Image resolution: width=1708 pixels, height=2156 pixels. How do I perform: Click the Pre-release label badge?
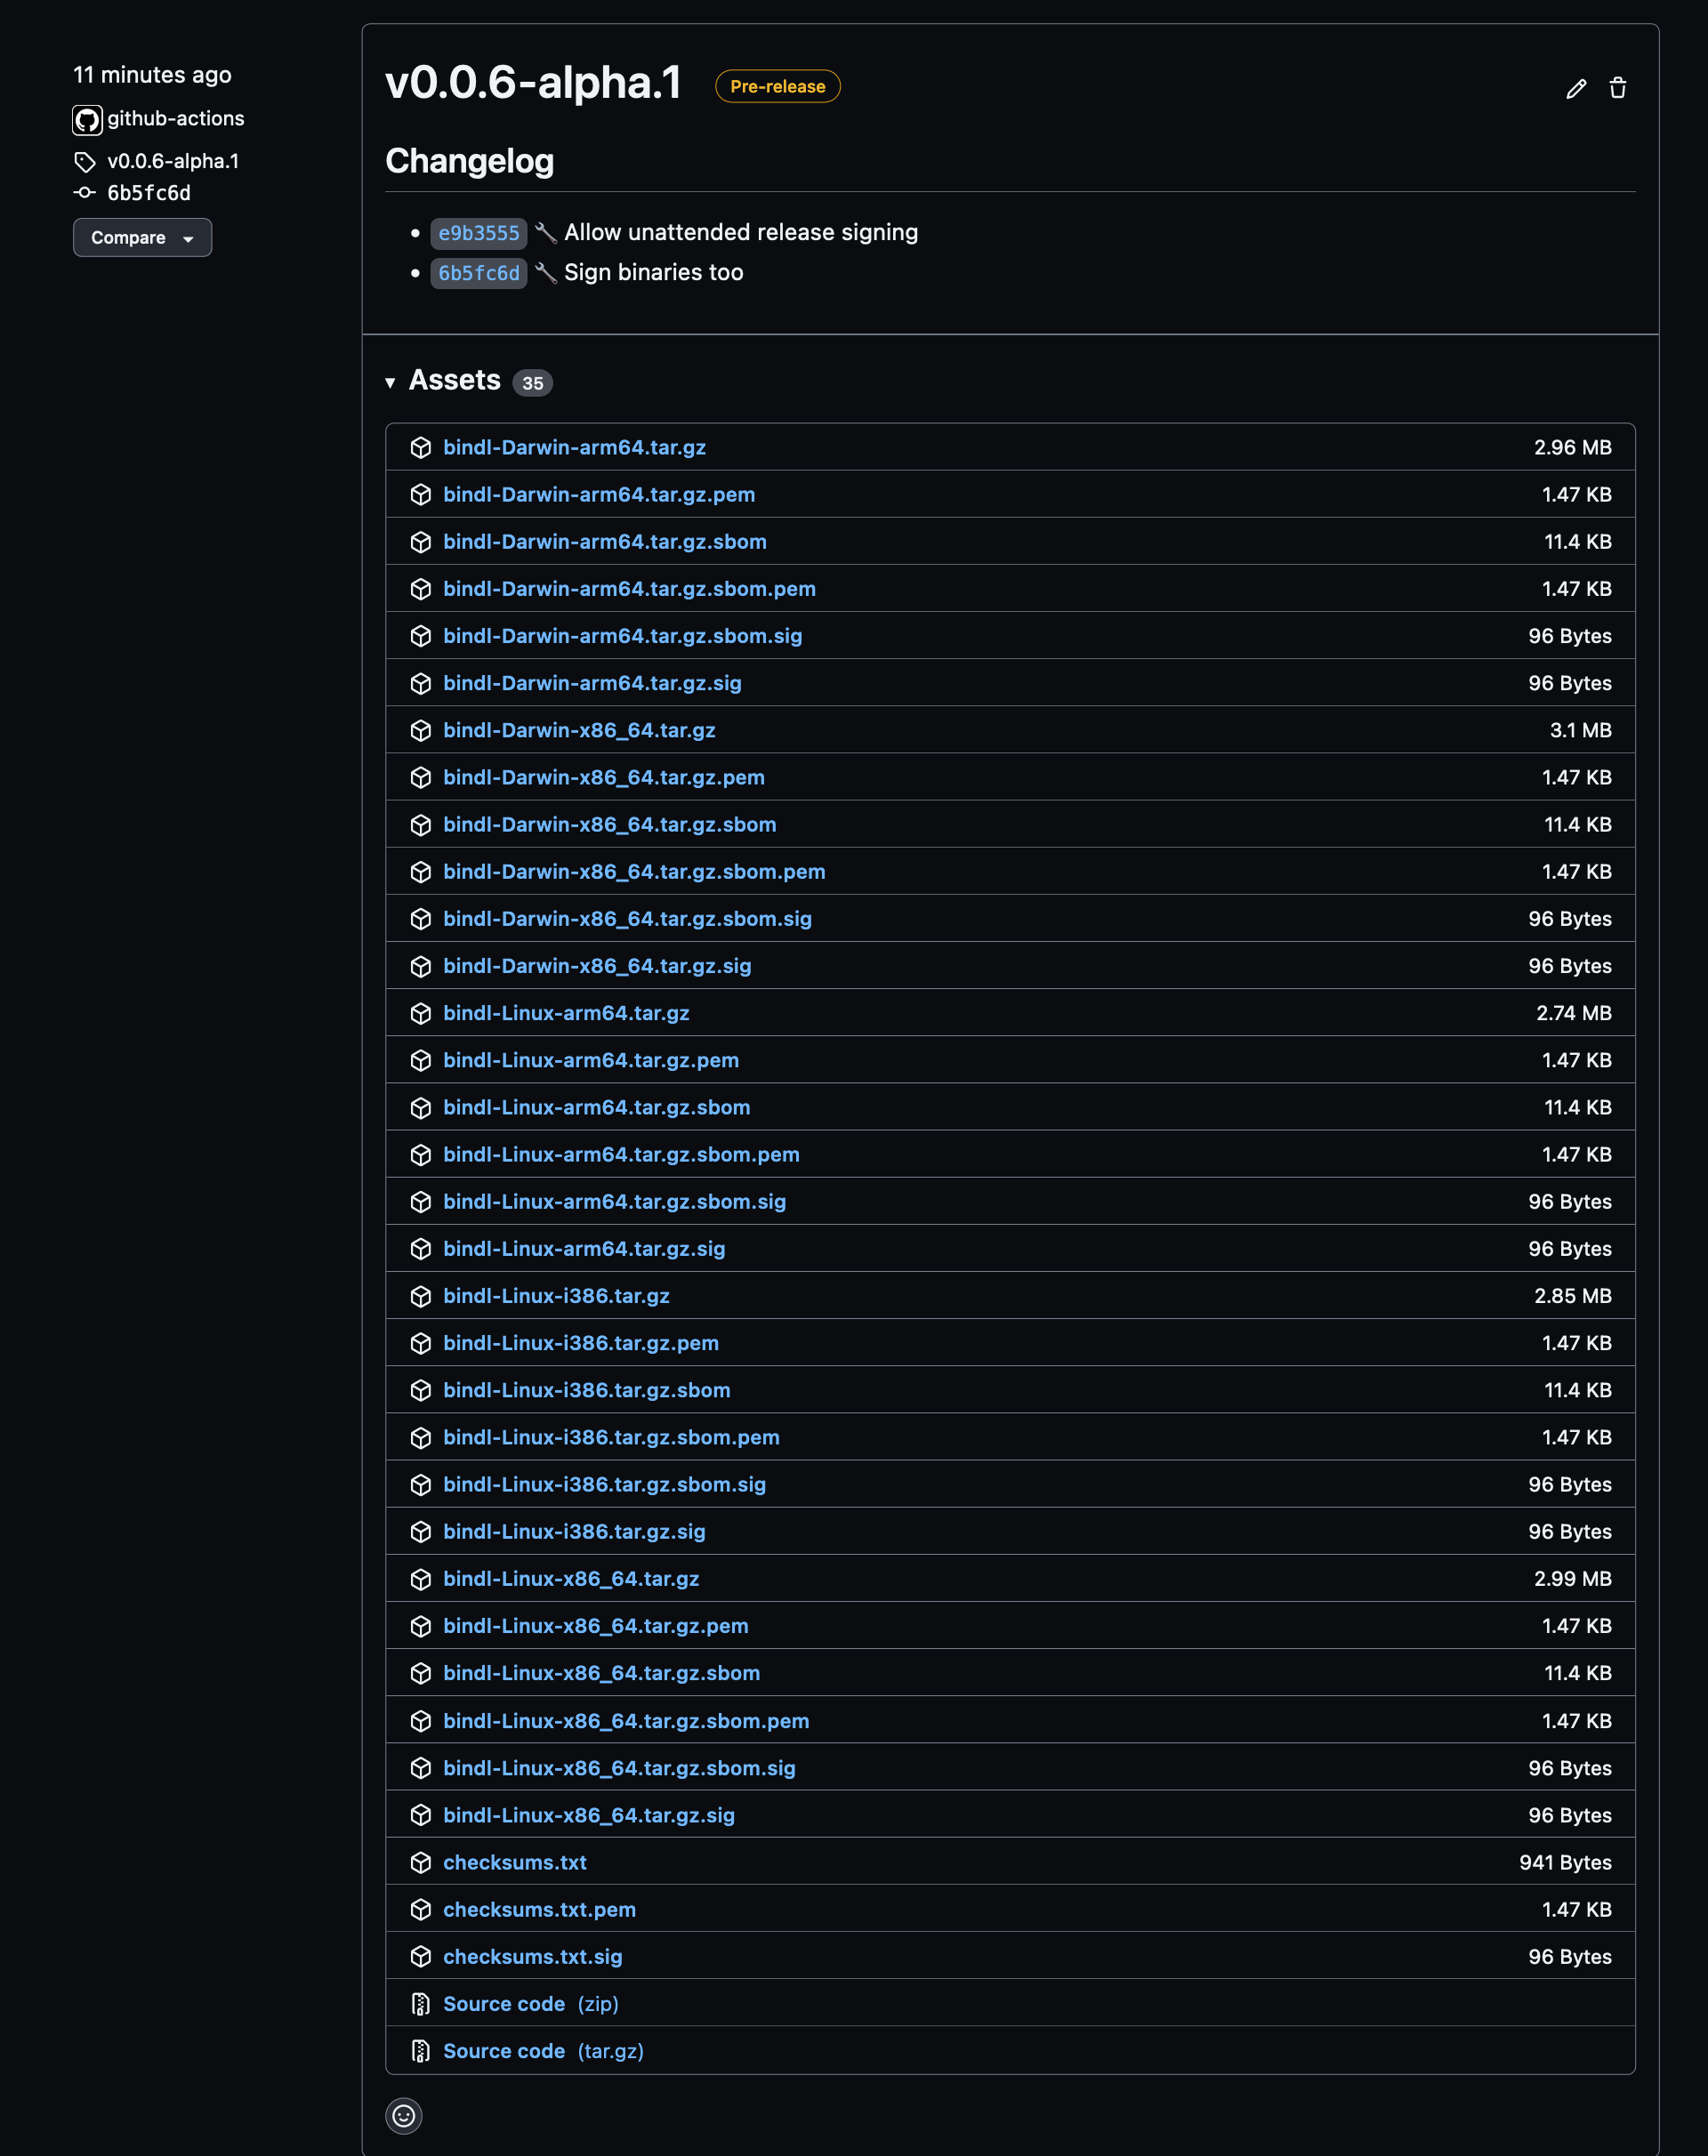pos(777,87)
